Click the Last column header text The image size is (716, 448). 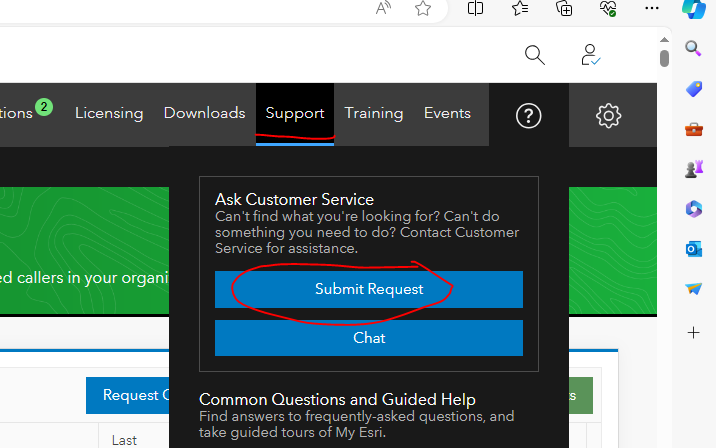click(x=124, y=440)
